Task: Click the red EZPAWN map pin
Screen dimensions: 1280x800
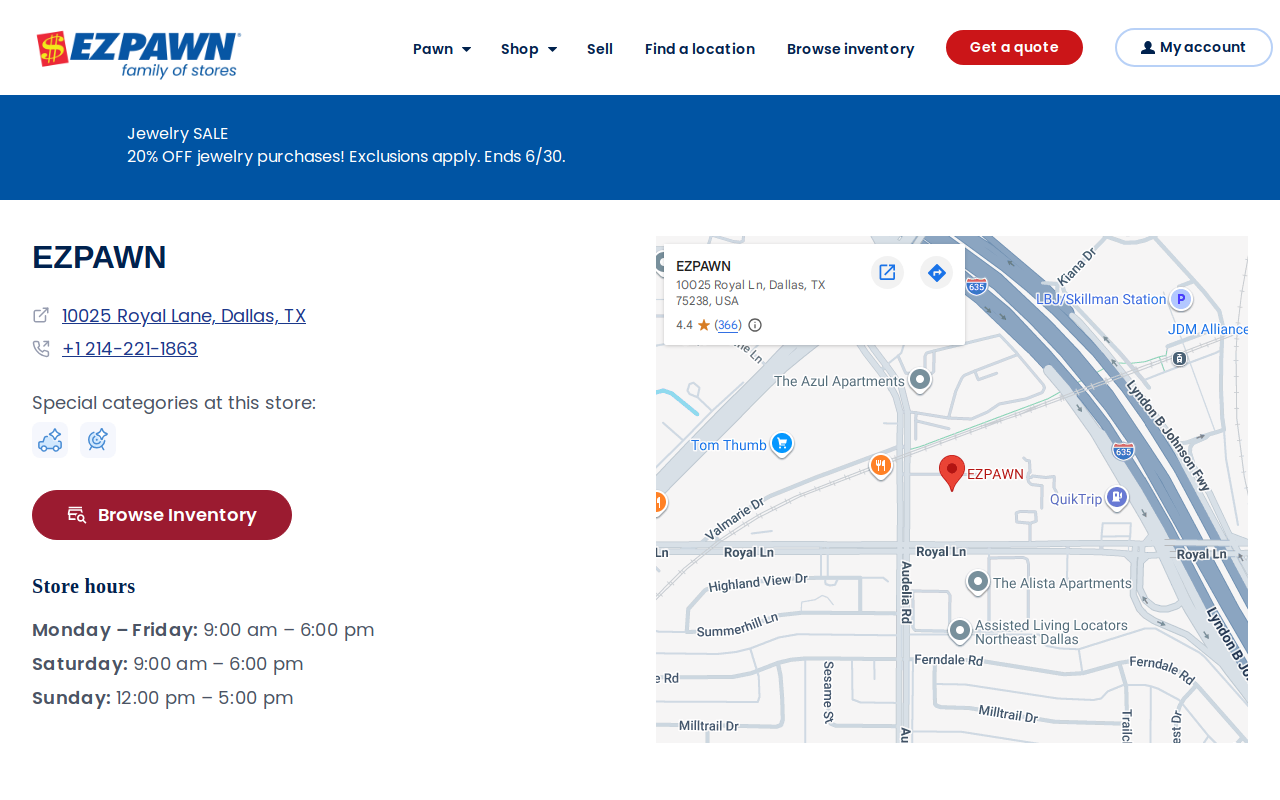Action: 952,472
